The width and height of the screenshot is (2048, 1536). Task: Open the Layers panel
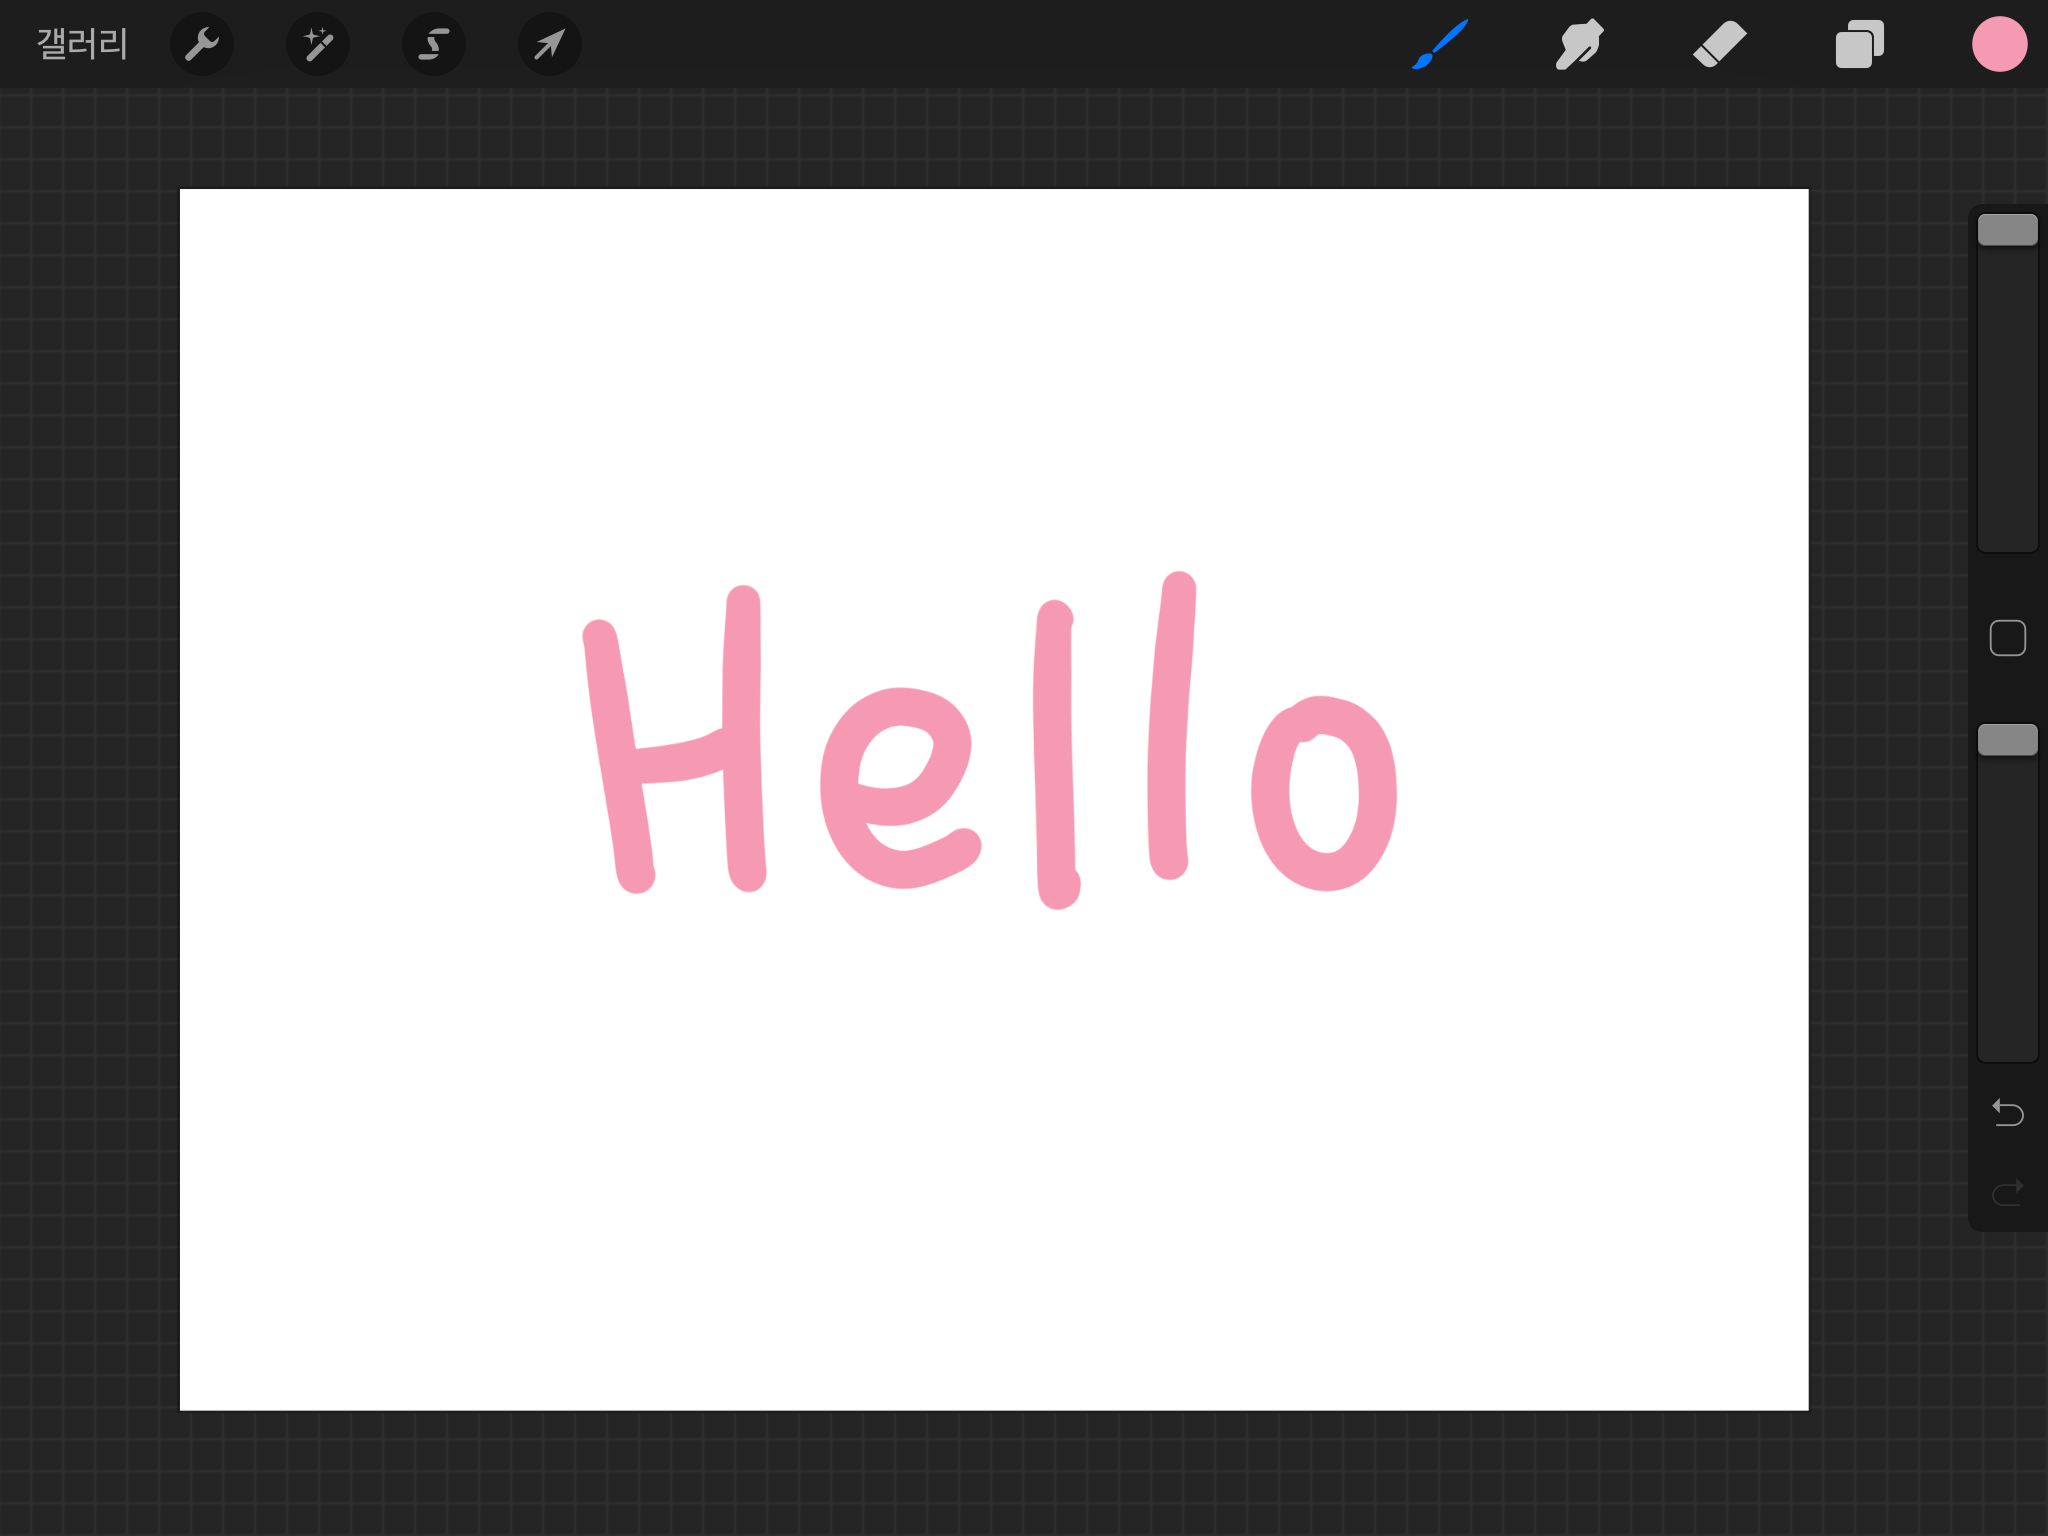1859,44
